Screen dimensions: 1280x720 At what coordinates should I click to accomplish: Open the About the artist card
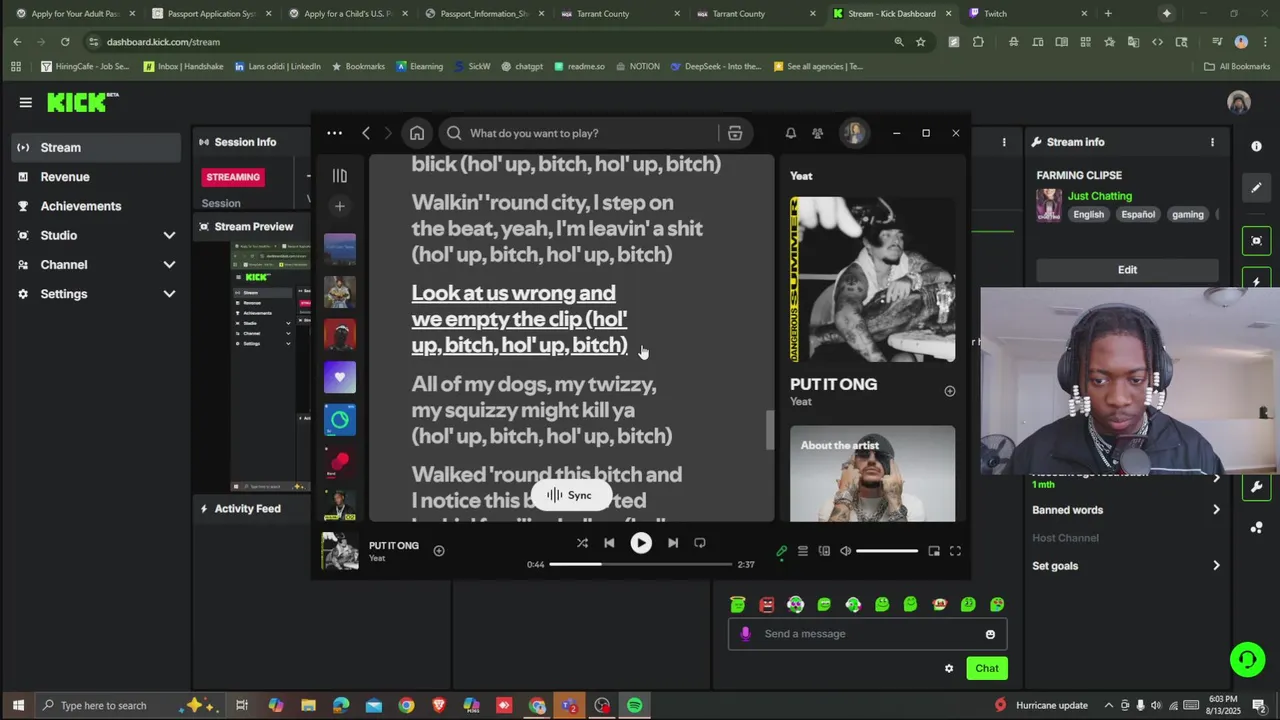[873, 474]
